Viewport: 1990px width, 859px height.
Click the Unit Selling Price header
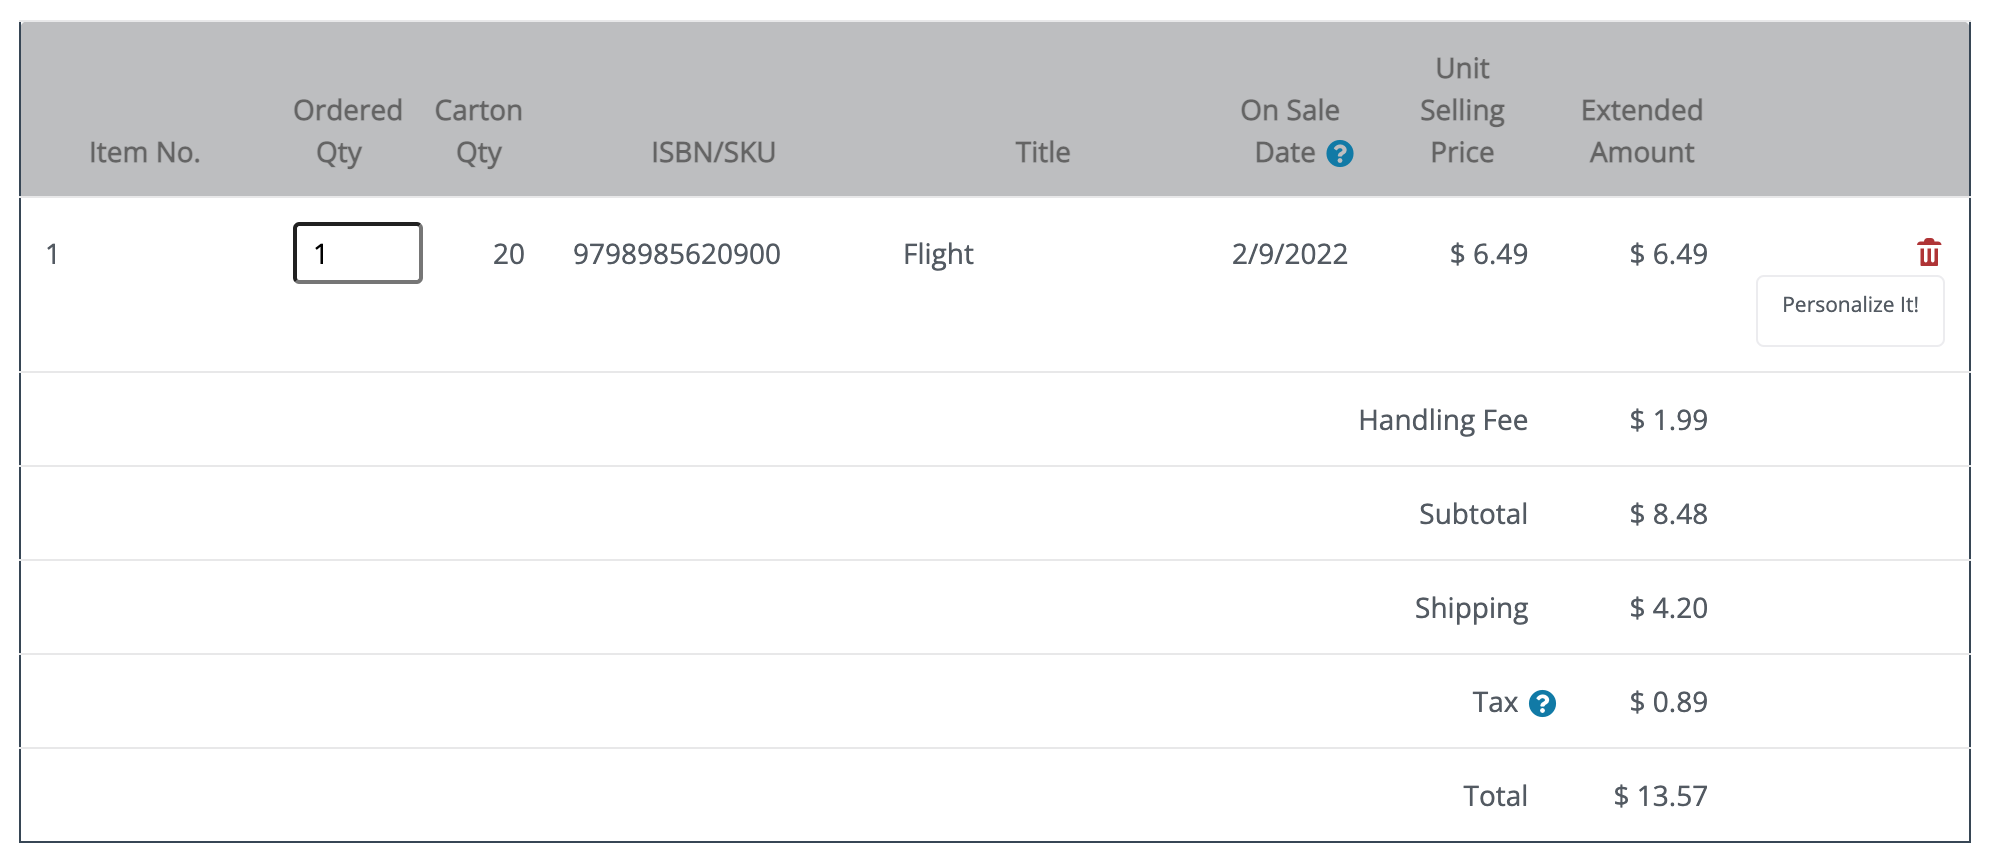coord(1462,110)
